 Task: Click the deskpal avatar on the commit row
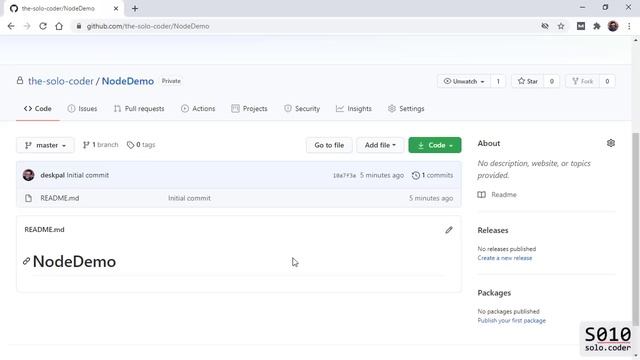tap(29, 175)
